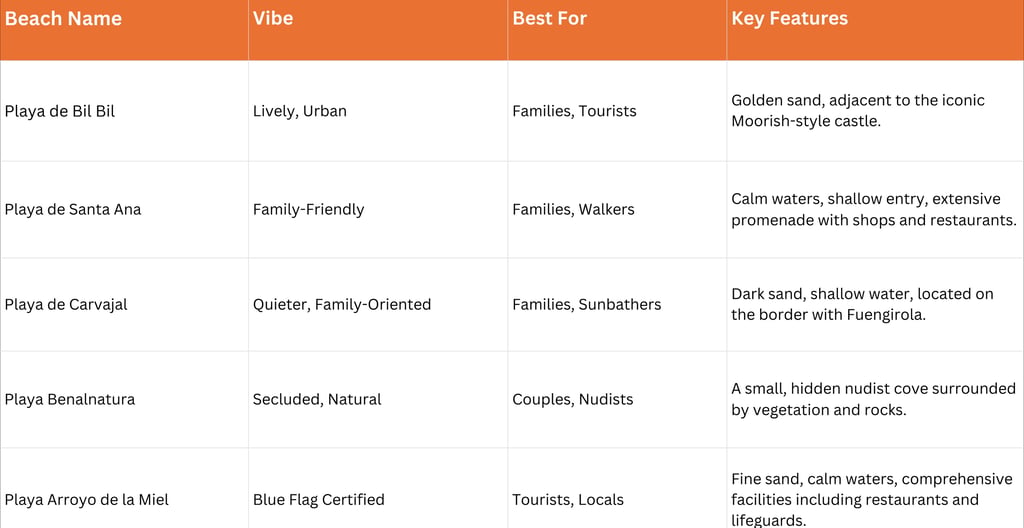The height and width of the screenshot is (528, 1024).
Task: Click the Lively, Urban vibe cell
Action: pos(377,111)
